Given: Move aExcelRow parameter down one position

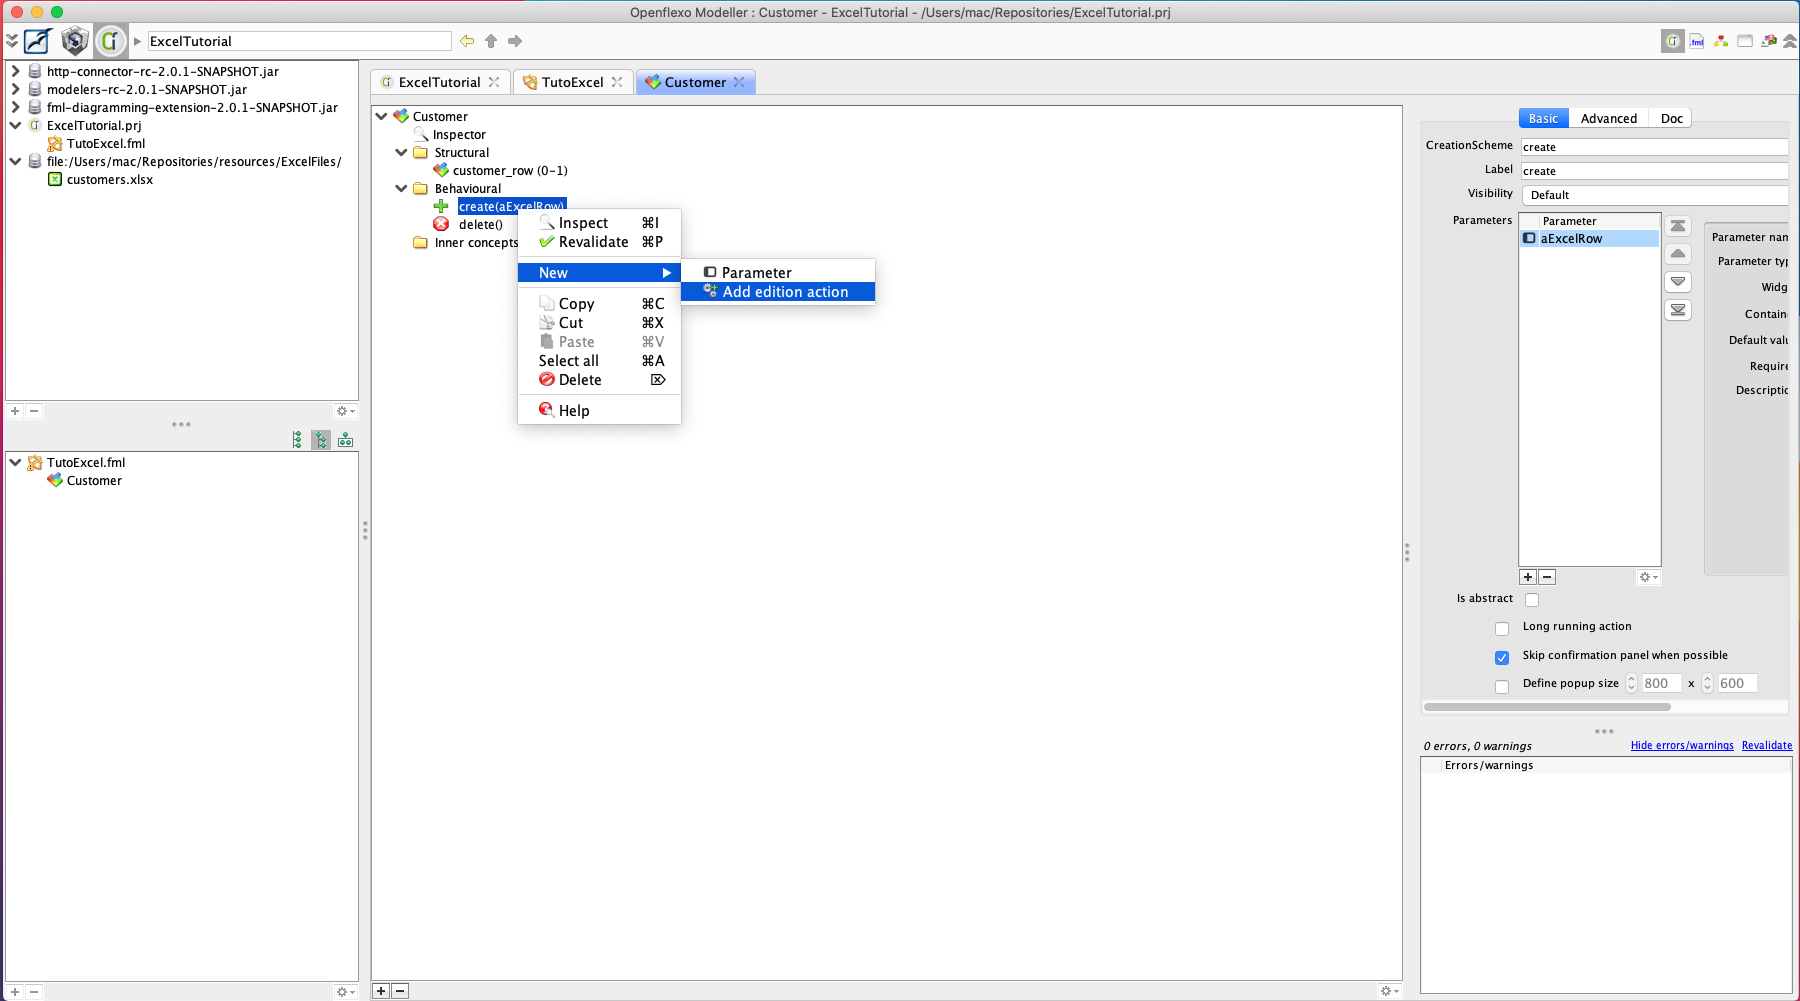Looking at the screenshot, I should (1678, 282).
